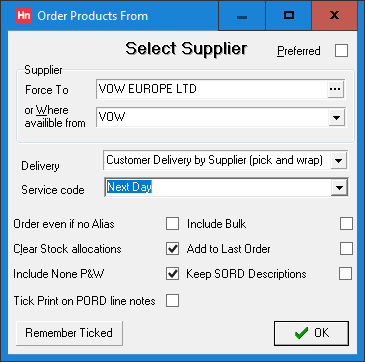Maximize the Order Products From window

tap(289, 15)
